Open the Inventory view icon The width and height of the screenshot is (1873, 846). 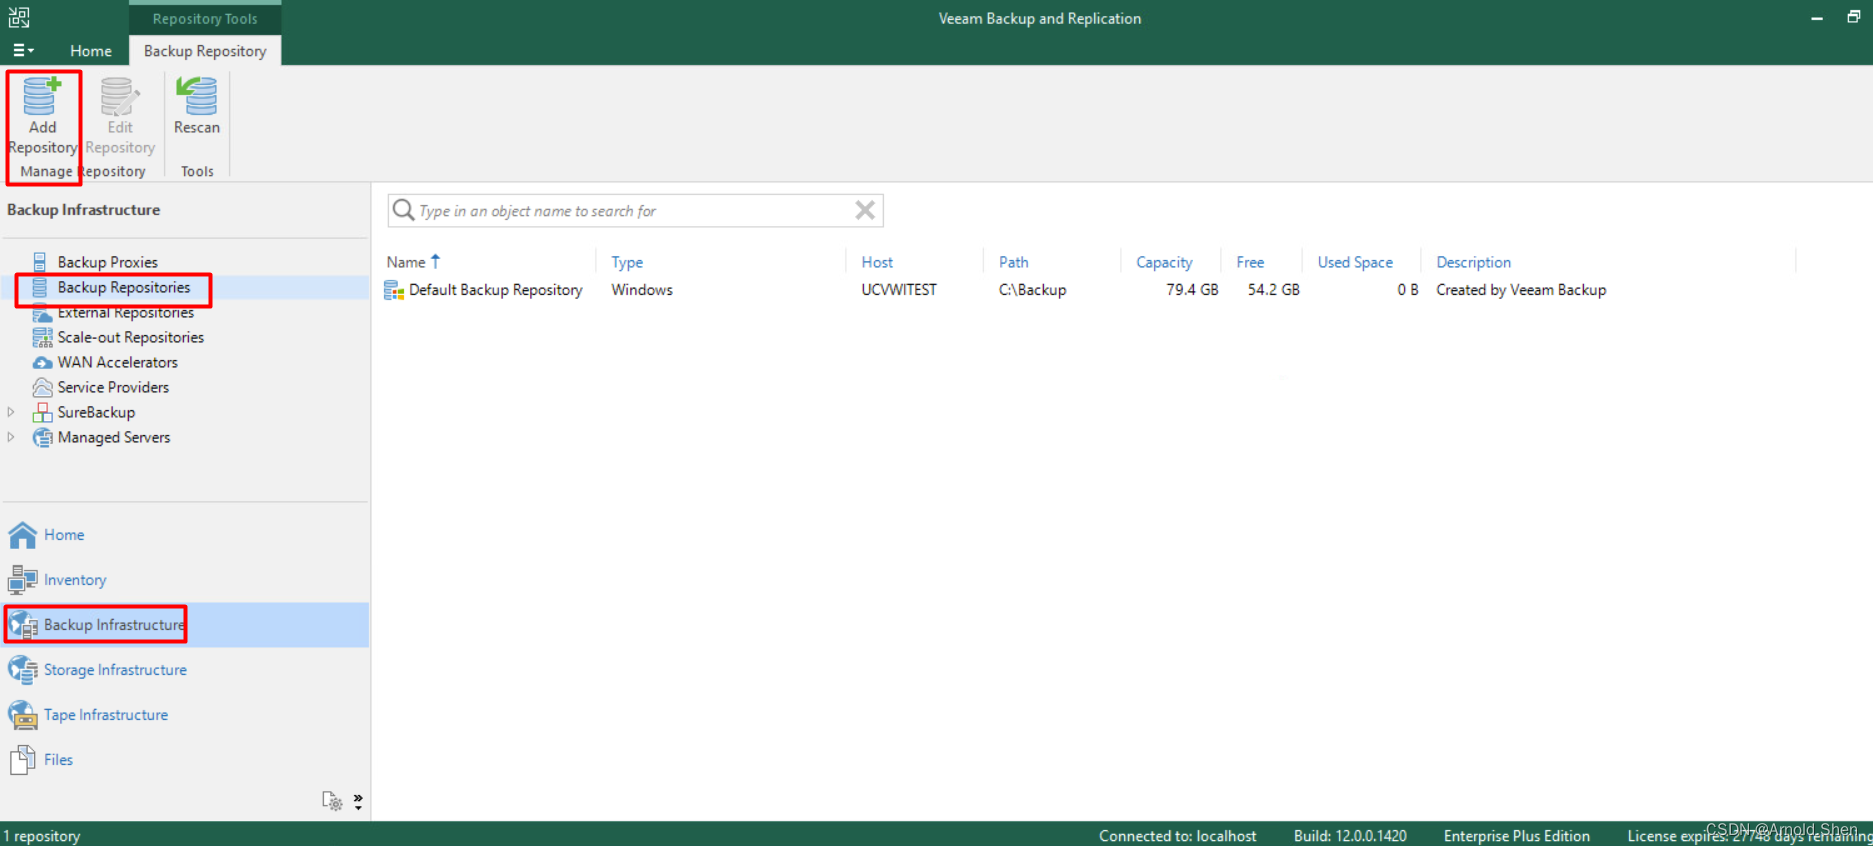pyautogui.click(x=22, y=580)
